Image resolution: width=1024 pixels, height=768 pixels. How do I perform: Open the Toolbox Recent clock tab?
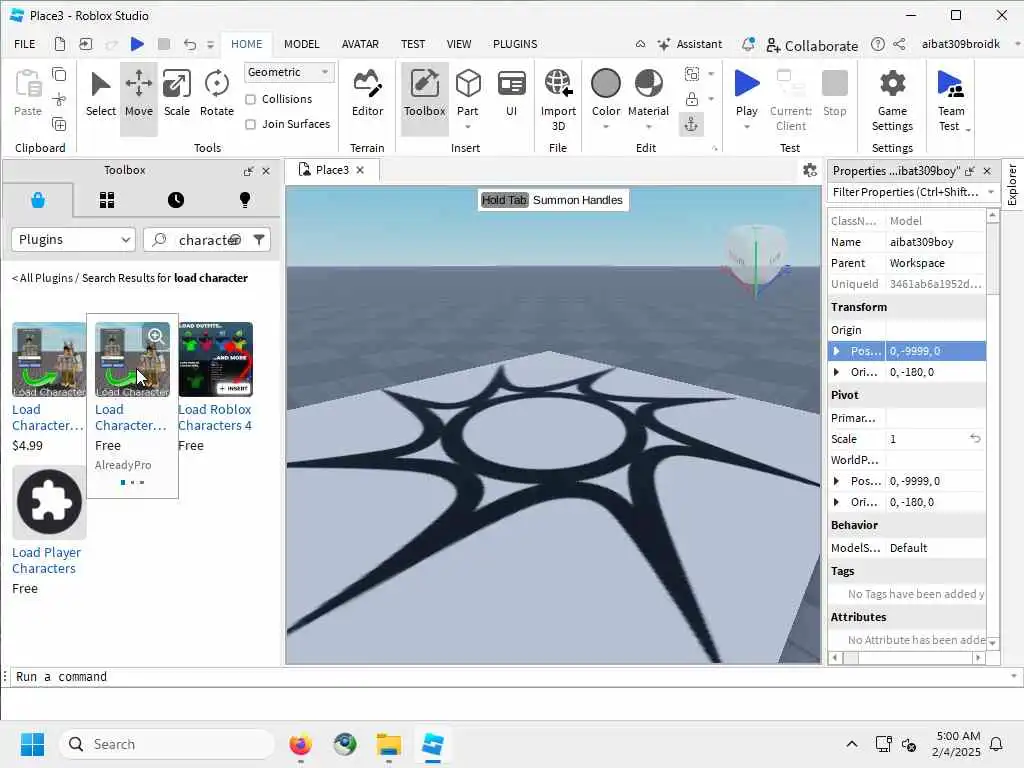point(176,200)
